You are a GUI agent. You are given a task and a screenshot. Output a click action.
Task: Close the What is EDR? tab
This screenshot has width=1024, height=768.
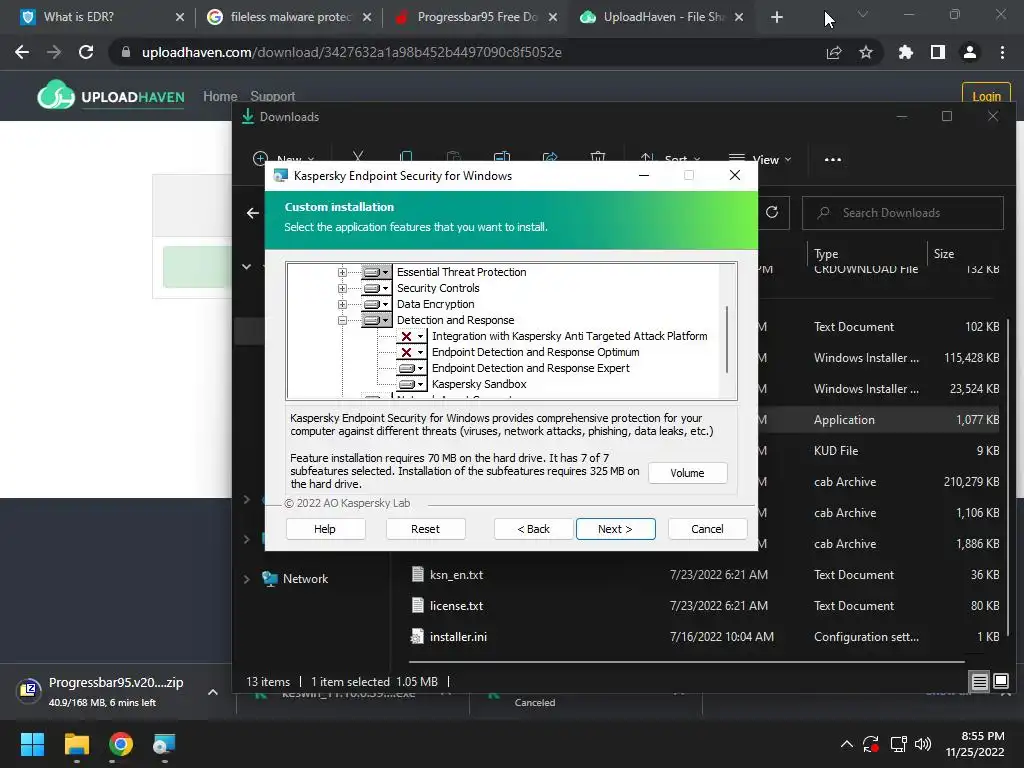pyautogui.click(x=180, y=17)
